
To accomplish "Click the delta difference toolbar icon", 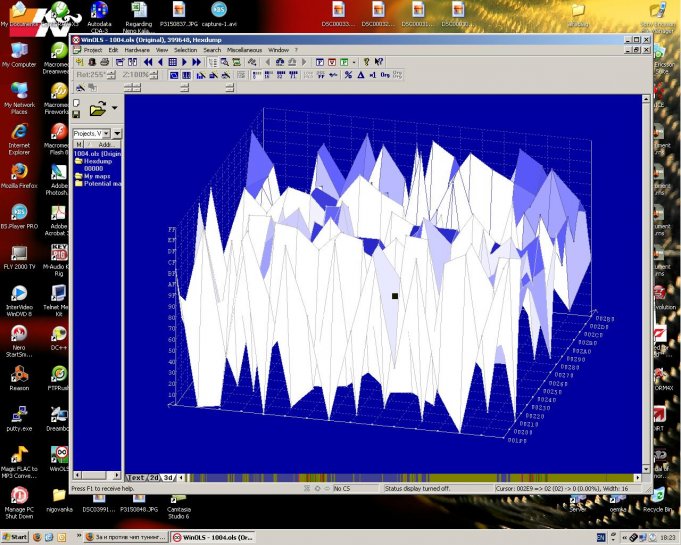I will pos(361,74).
